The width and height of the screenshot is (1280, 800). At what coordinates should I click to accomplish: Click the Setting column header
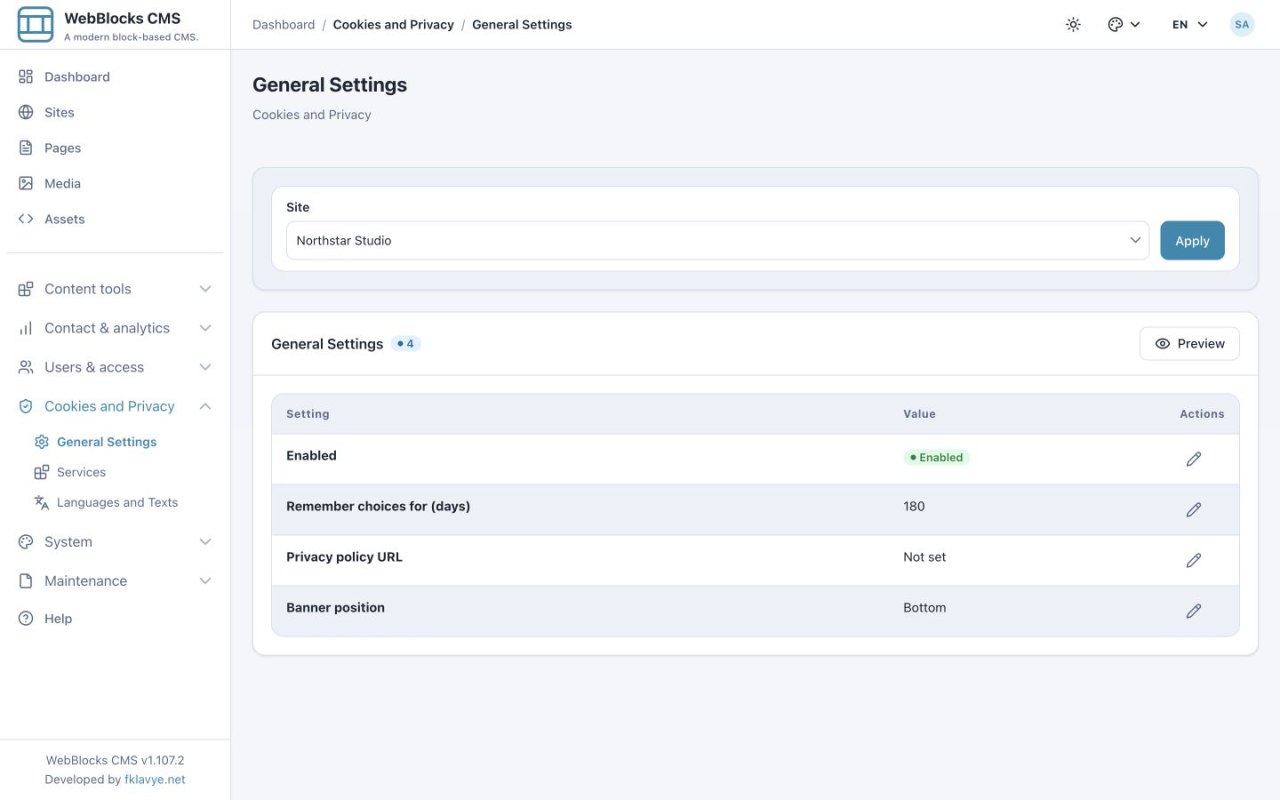coord(308,414)
